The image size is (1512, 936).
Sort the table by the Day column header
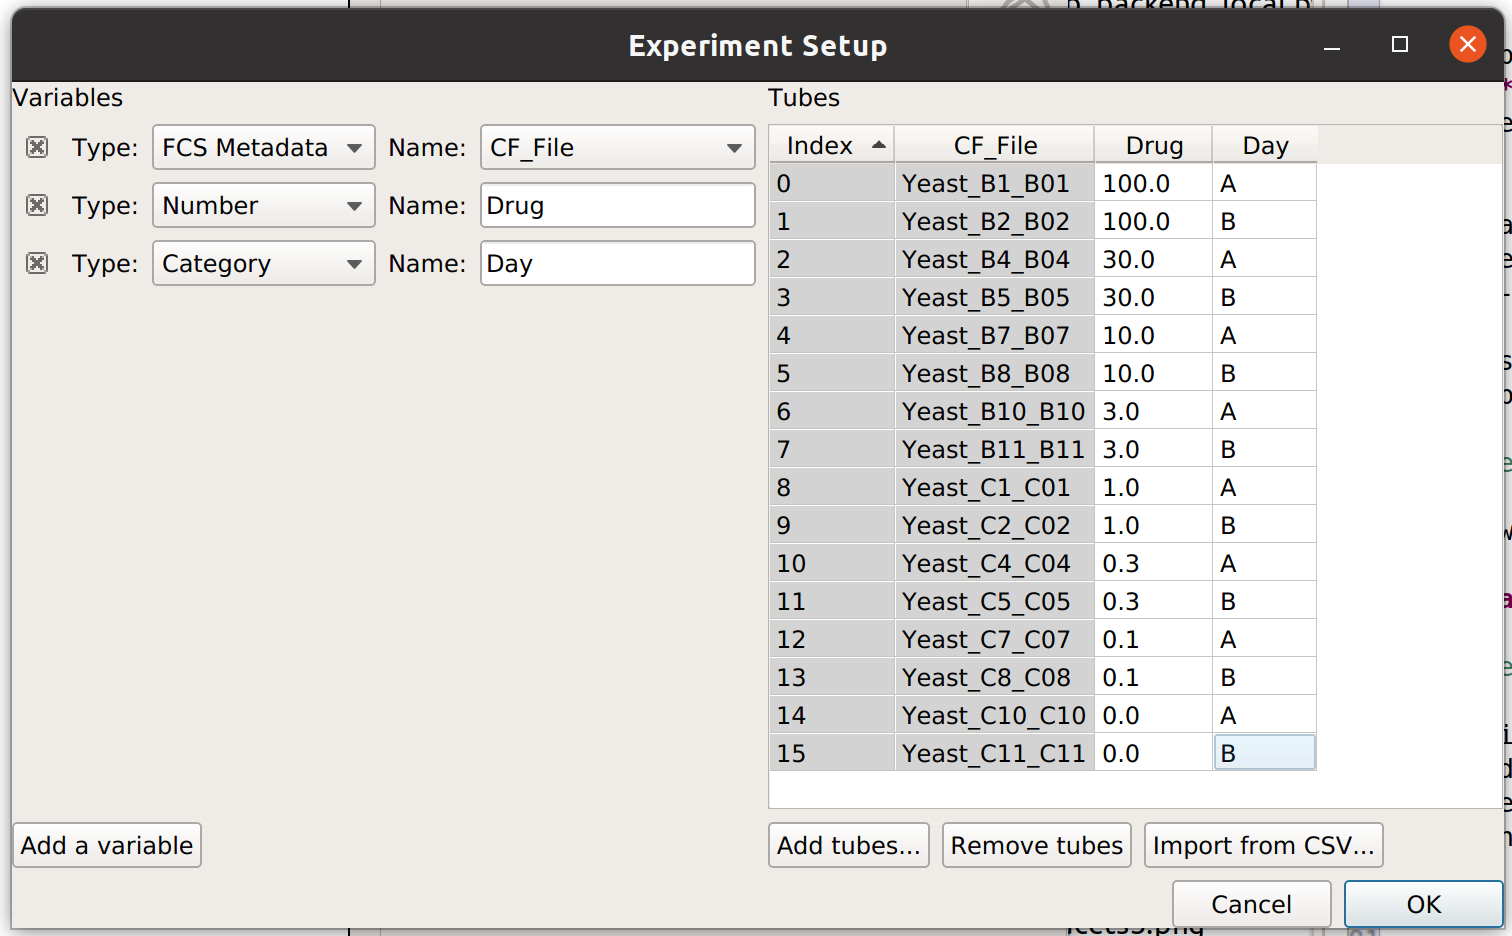pyautogui.click(x=1265, y=145)
